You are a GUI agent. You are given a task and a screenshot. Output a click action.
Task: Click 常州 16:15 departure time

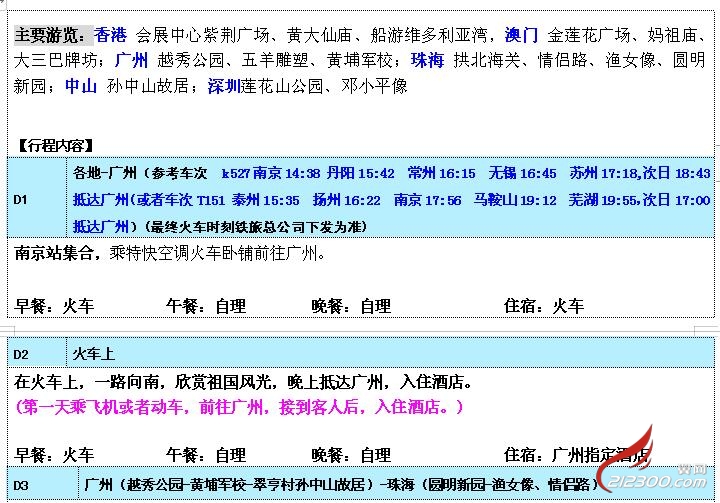click(x=441, y=173)
